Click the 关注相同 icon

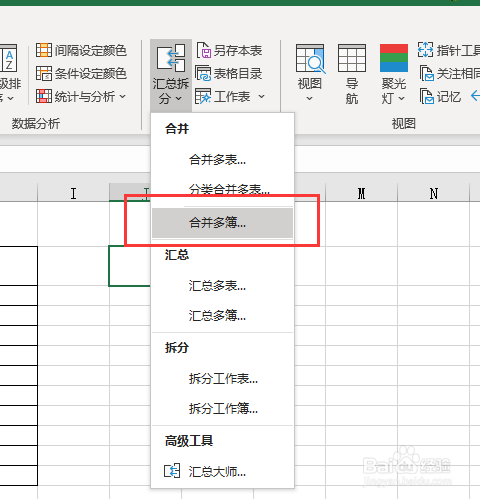427,73
